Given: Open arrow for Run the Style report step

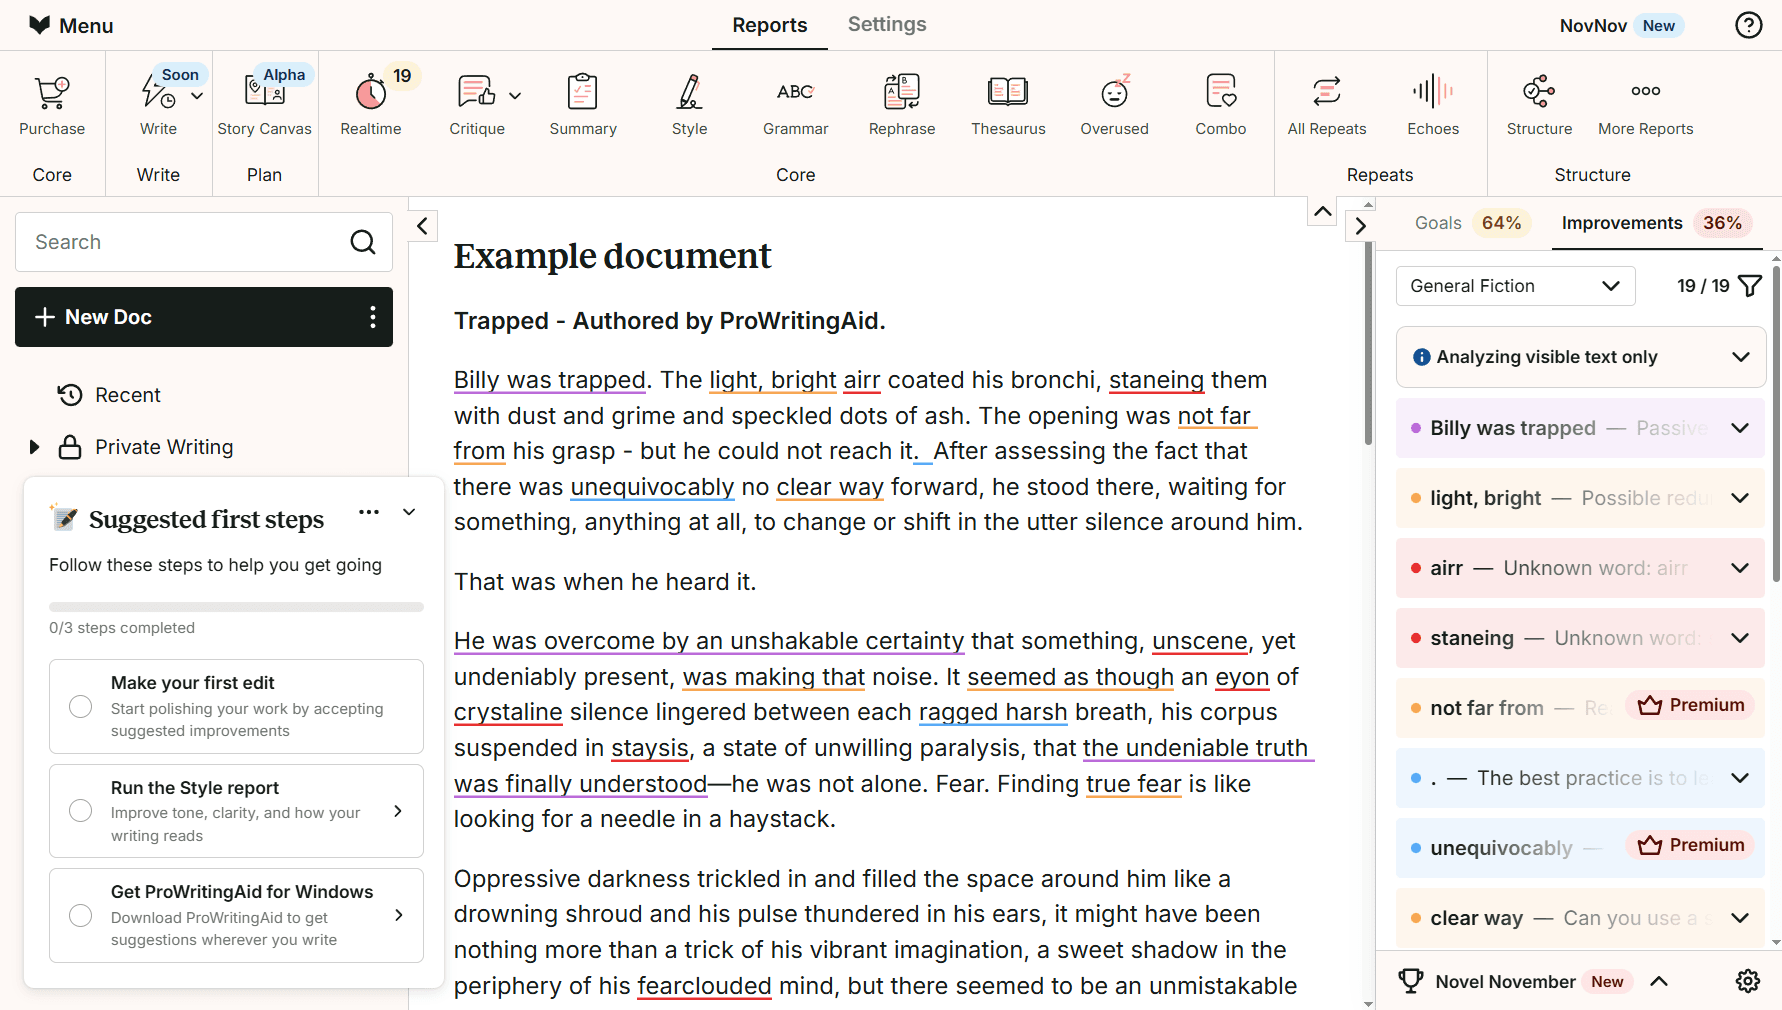Looking at the screenshot, I should (x=398, y=811).
